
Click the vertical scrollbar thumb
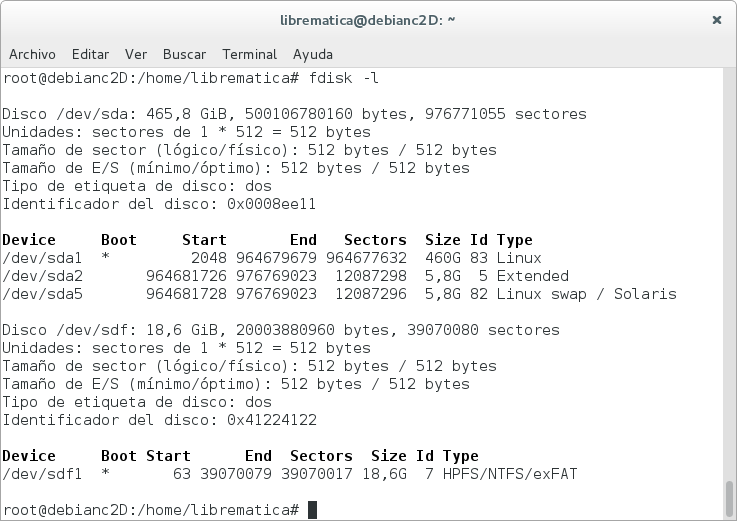729,496
